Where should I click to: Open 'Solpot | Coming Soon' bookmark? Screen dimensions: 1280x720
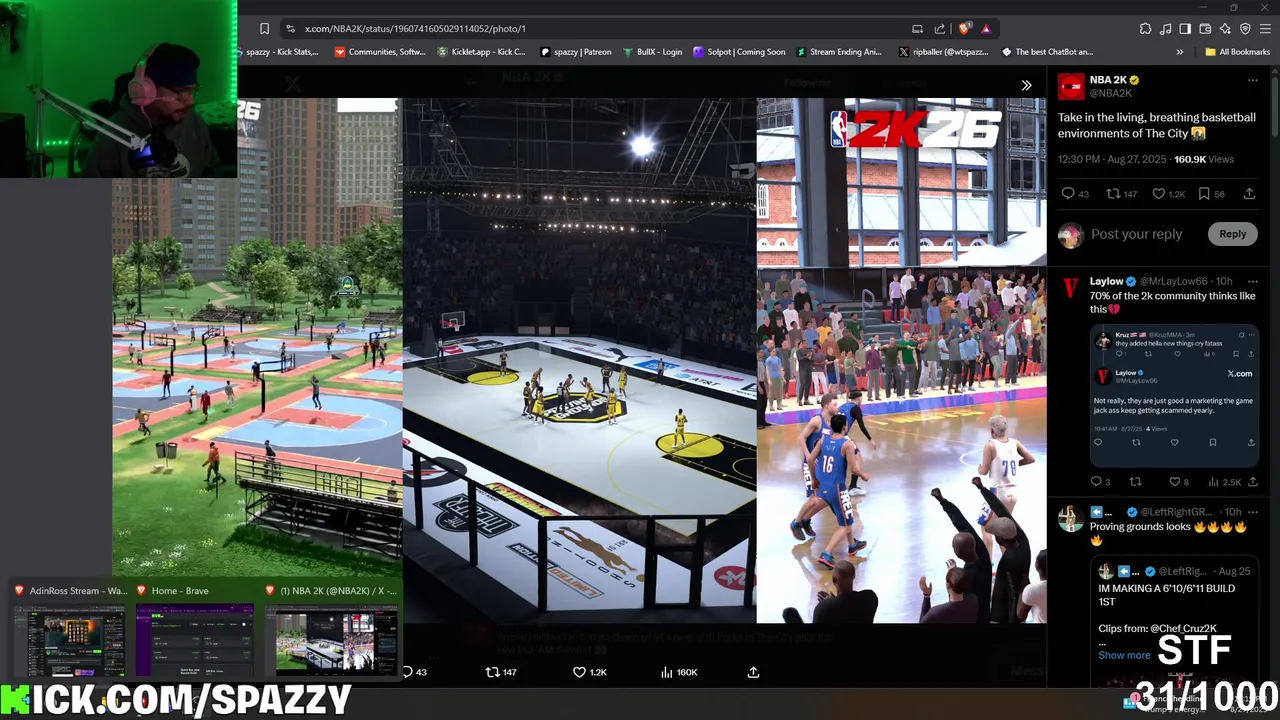[x=739, y=52]
